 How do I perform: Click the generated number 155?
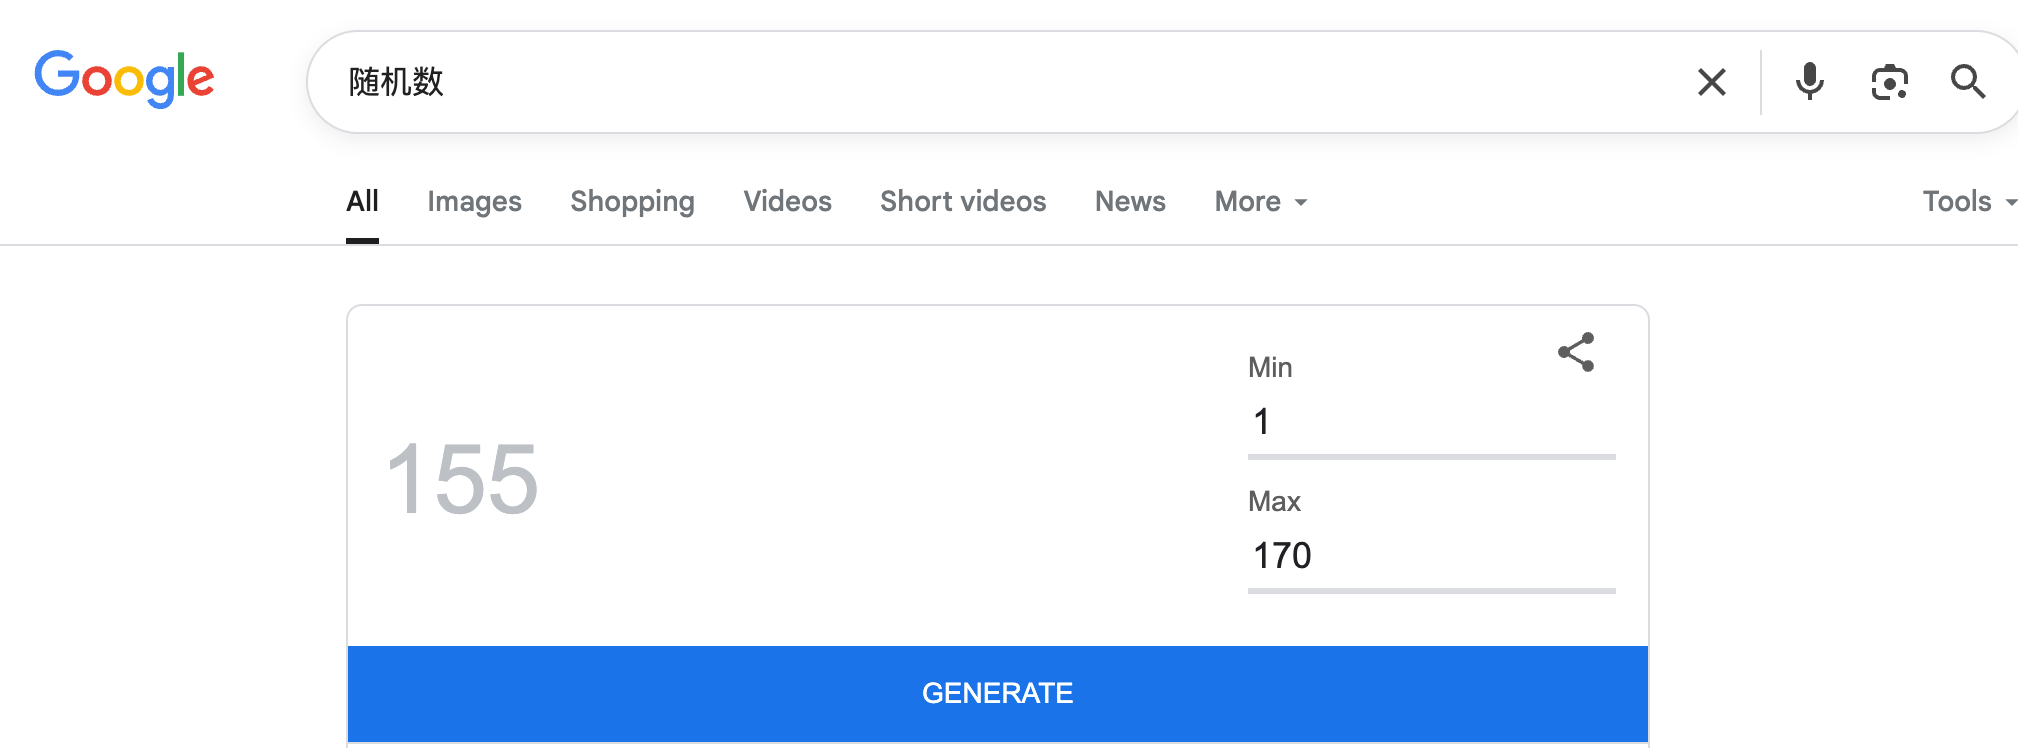(462, 480)
